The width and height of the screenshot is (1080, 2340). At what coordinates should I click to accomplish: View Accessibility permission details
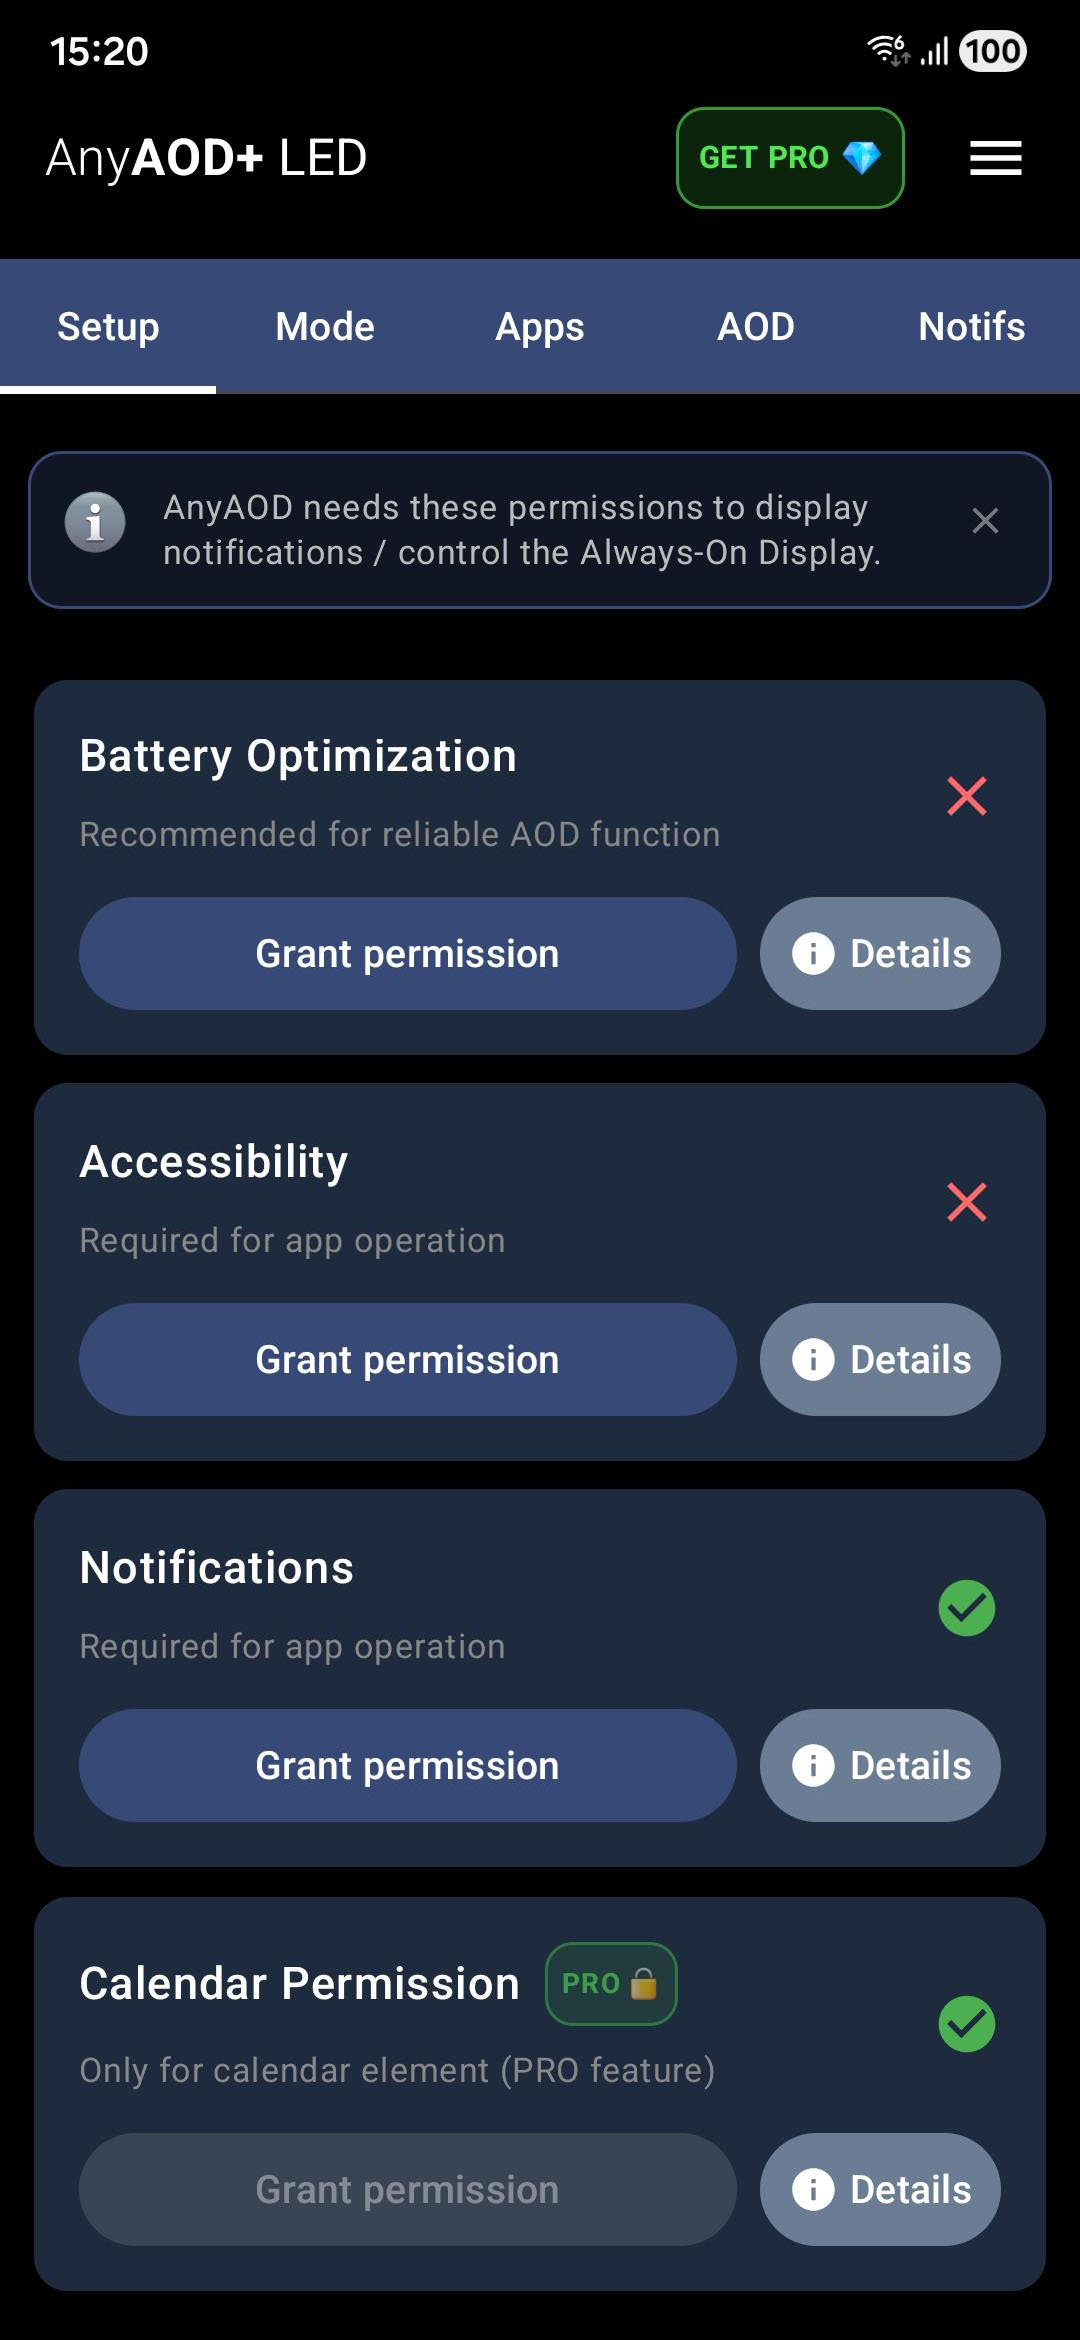[880, 1360]
